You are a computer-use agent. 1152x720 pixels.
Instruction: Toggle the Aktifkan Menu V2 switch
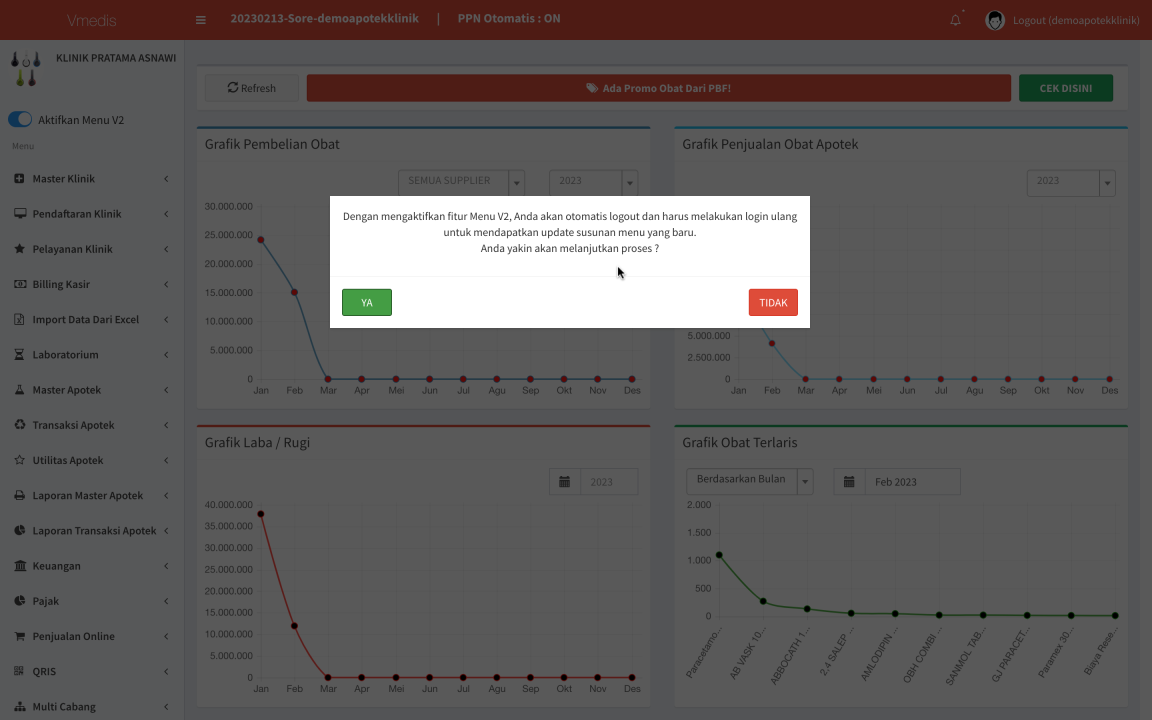(x=20, y=119)
